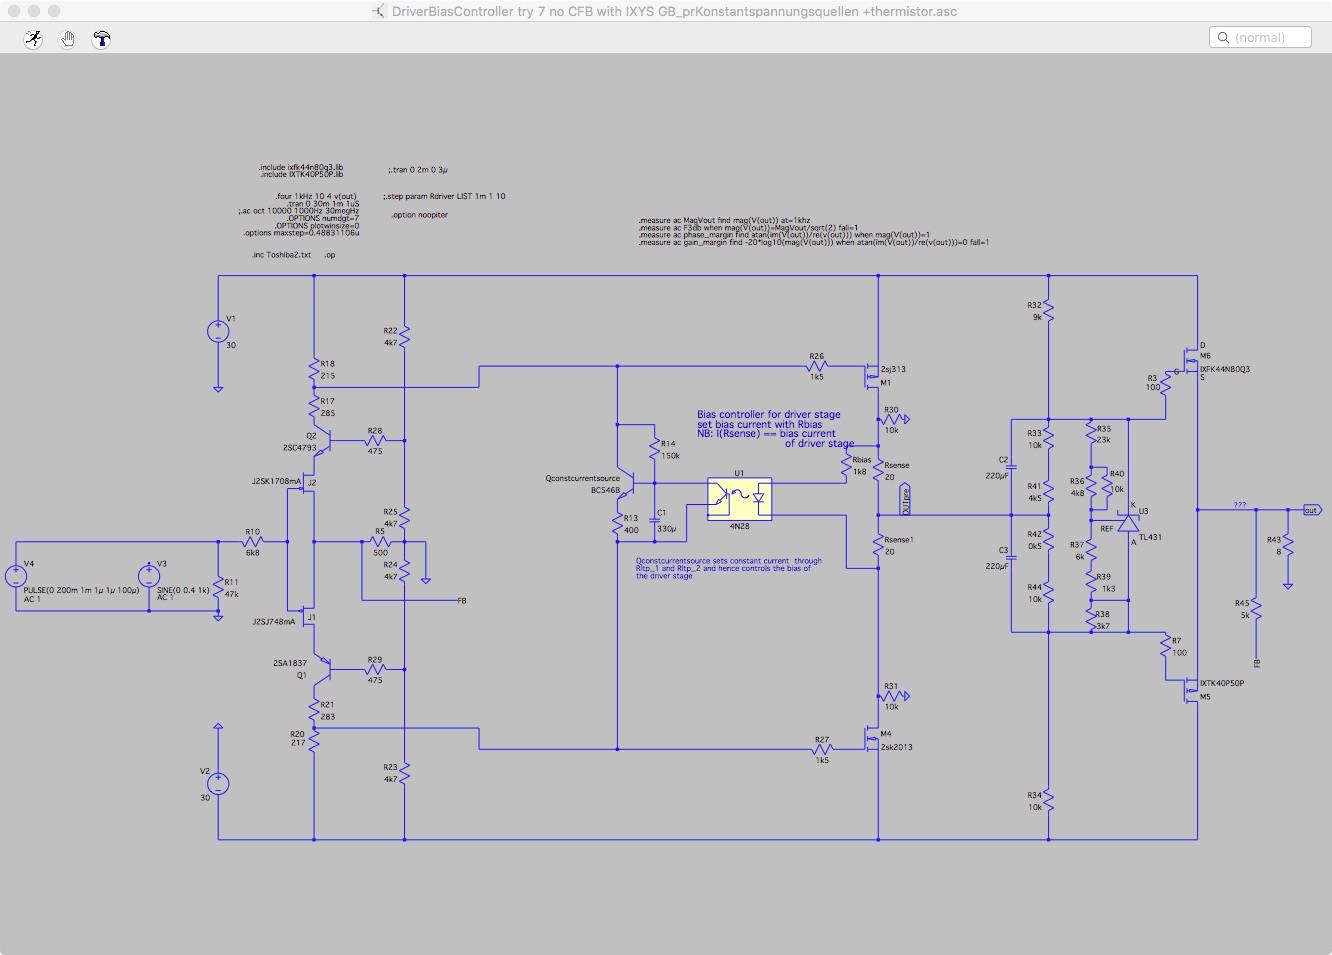Select the M6 IXFK44N80Q3 MOSFET symbol
This screenshot has width=1332, height=955.
coord(1190,360)
